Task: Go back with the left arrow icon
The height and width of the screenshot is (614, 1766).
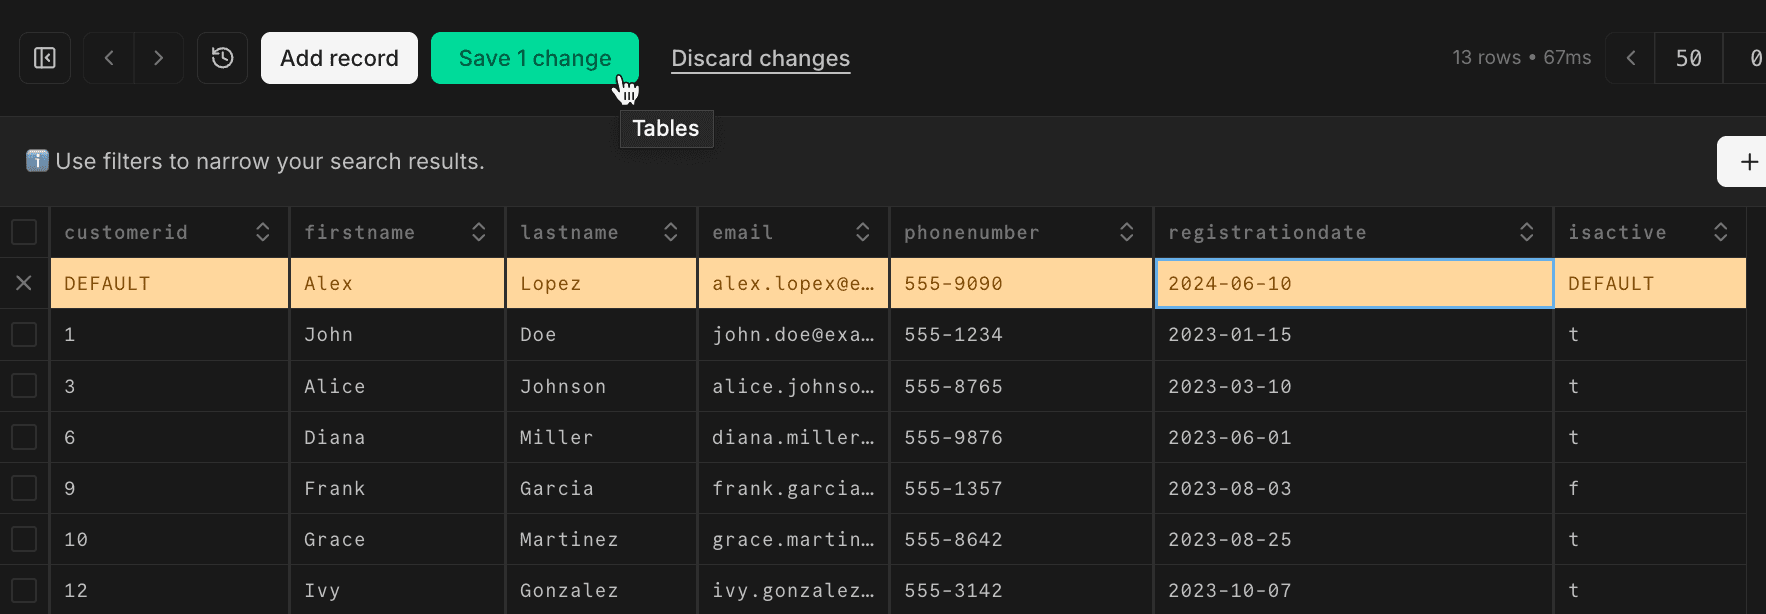Action: tap(109, 58)
